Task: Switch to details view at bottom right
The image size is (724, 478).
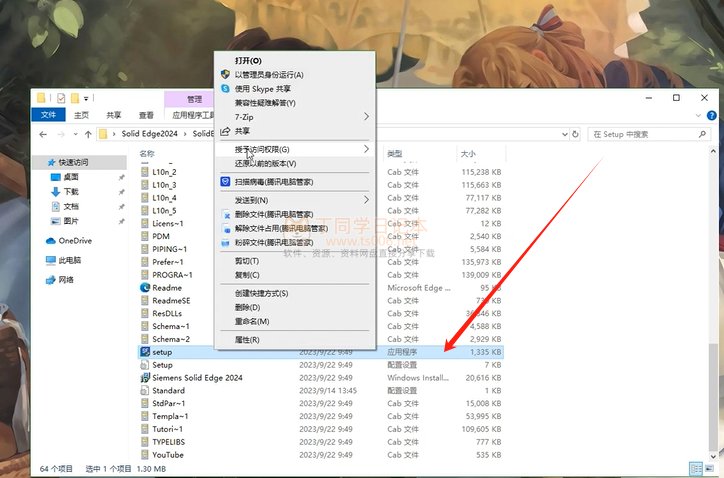Action: tap(696, 469)
